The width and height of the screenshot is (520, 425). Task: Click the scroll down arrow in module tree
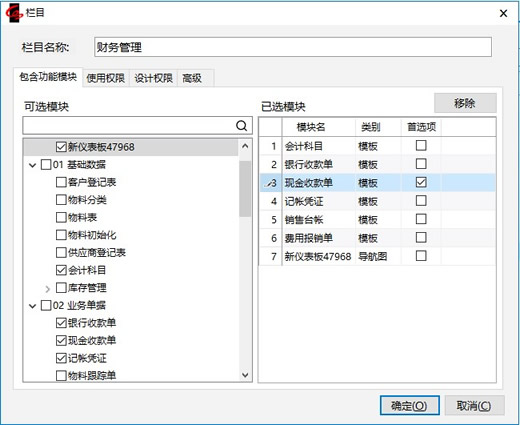pos(245,375)
